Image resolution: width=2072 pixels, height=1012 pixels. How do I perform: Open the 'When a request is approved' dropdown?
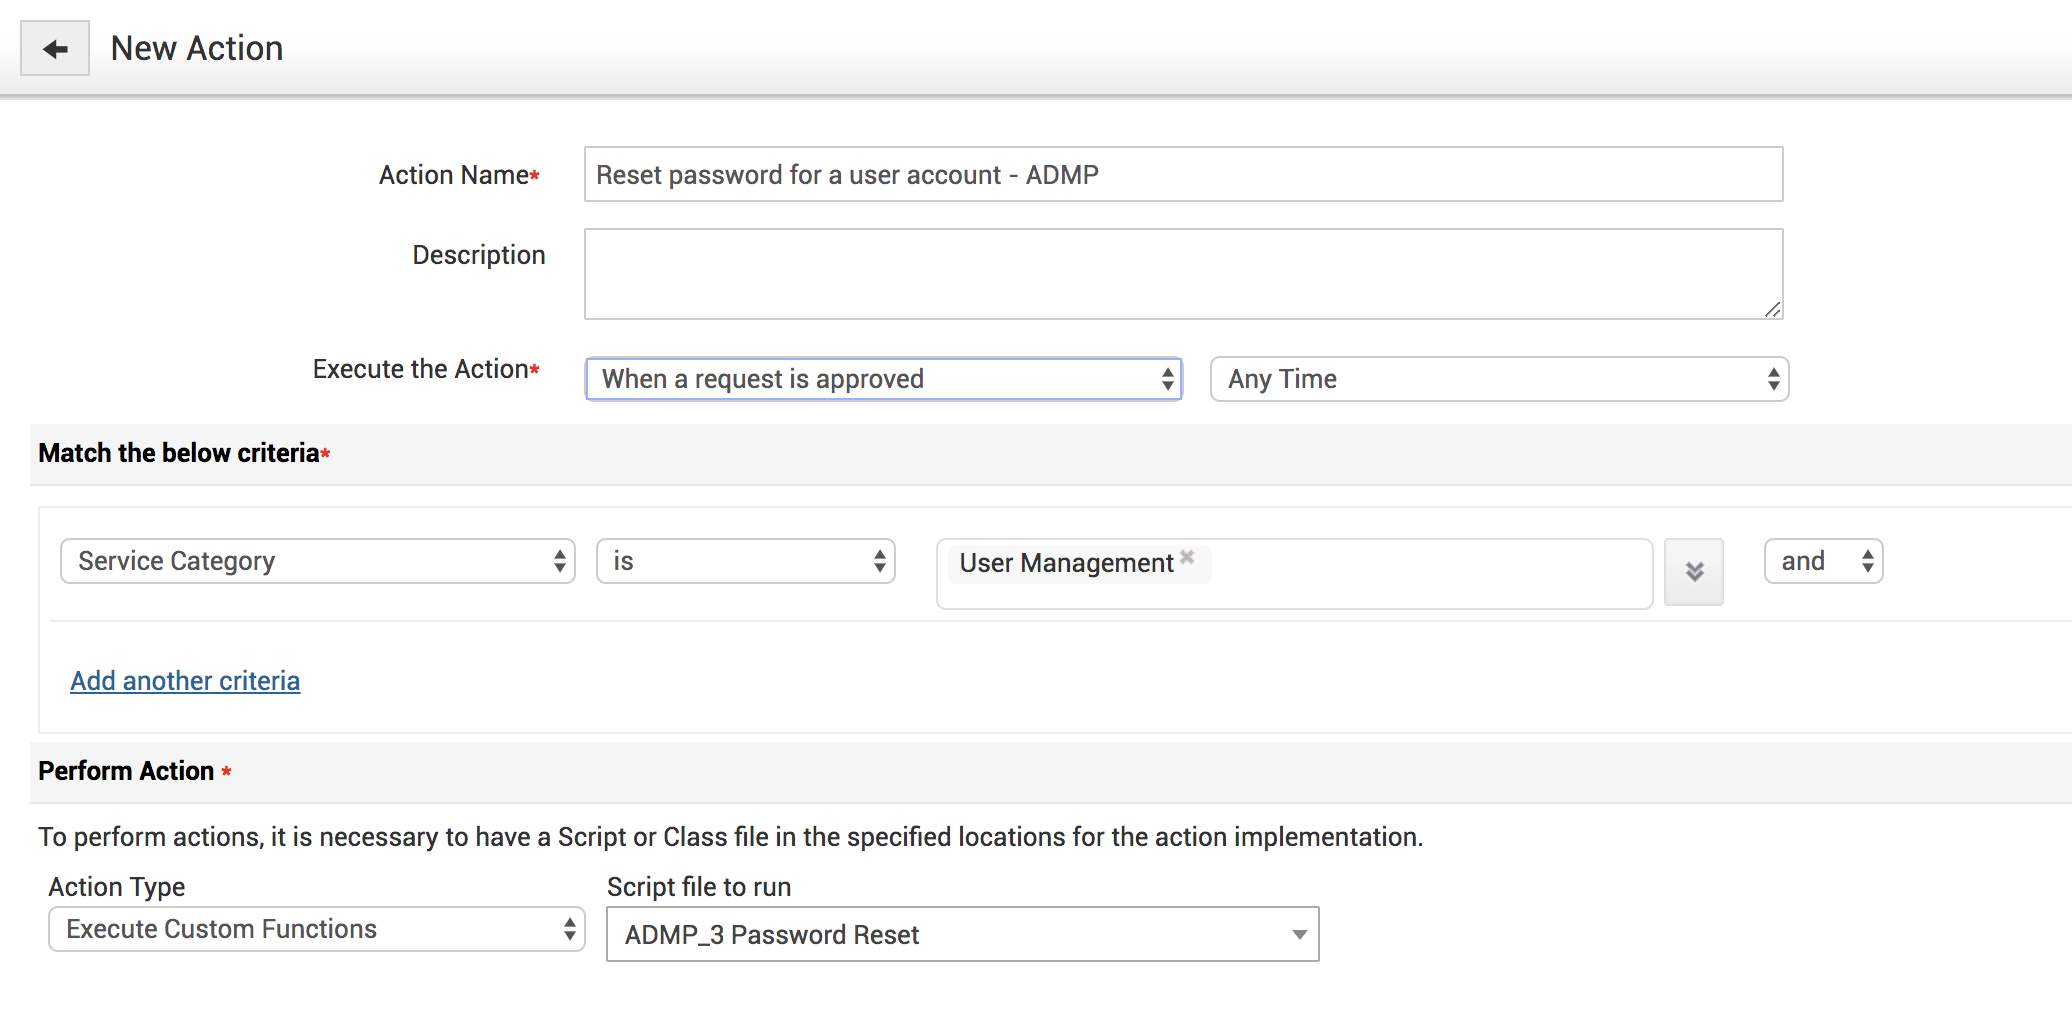click(x=883, y=379)
